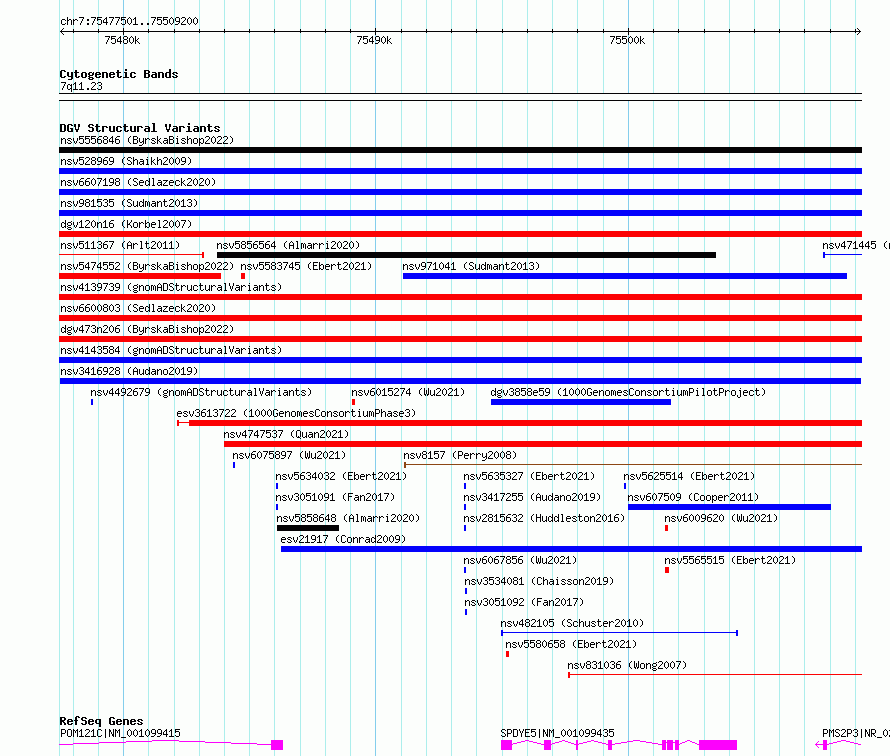890x756 pixels.
Task: Click the nsv5583745 (Ebert2021) label
Action: click(306, 266)
